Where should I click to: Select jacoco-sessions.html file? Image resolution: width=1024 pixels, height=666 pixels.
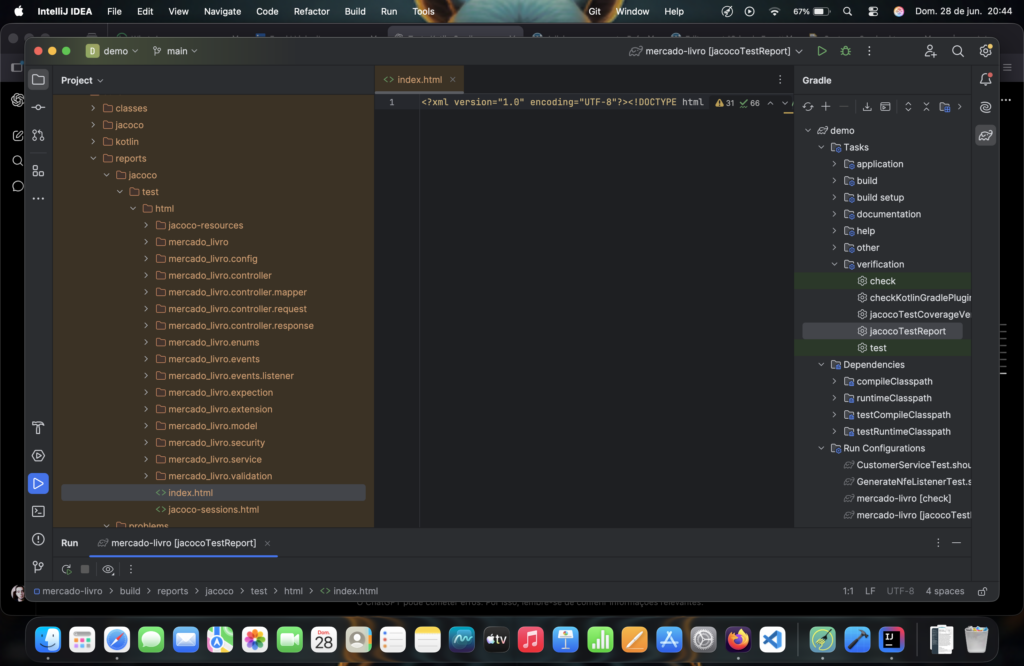coord(213,510)
